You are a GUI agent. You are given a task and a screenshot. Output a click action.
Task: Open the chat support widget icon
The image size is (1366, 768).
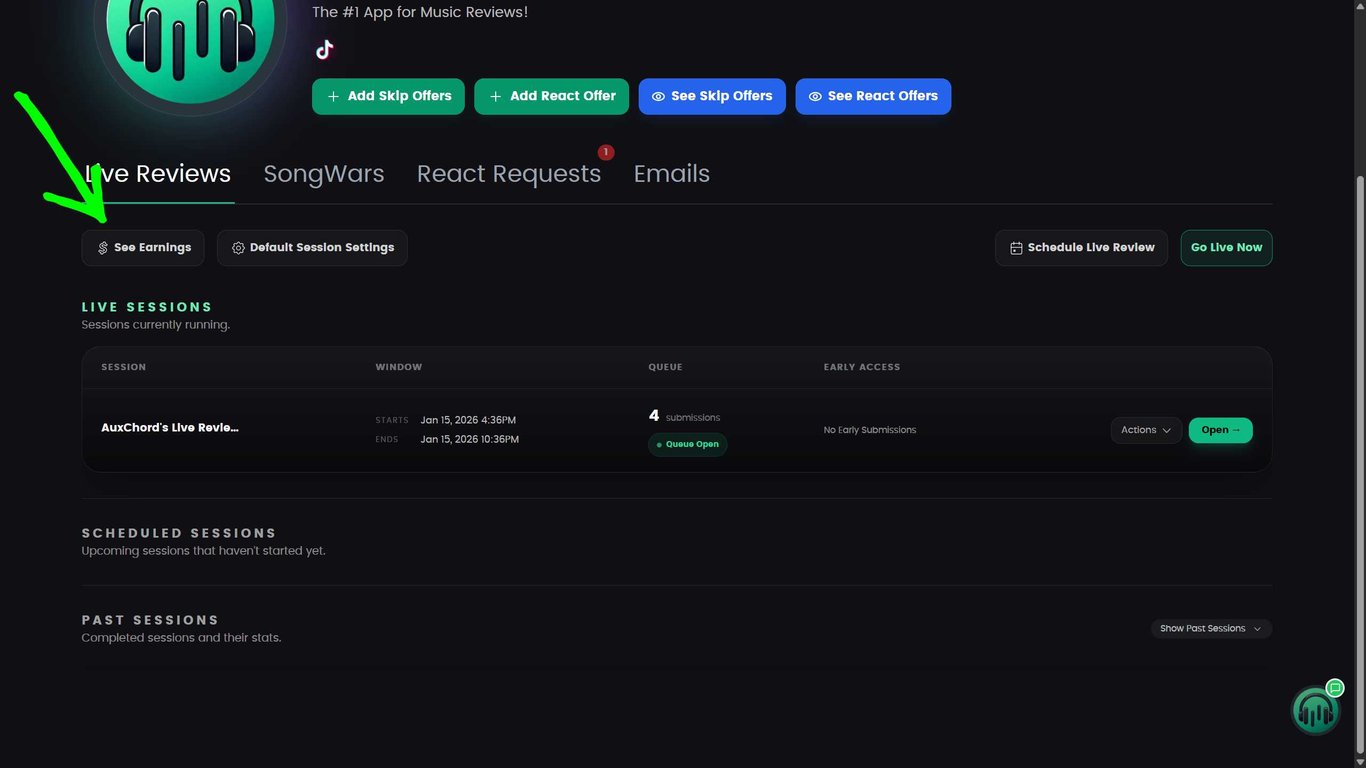pos(1315,710)
